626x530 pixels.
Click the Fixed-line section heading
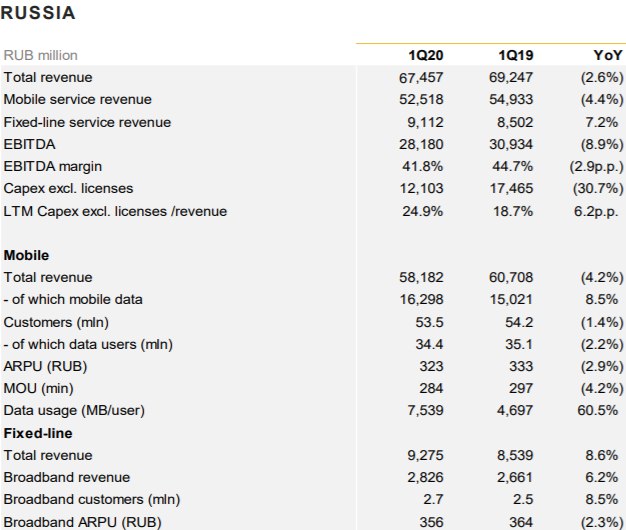coord(38,433)
